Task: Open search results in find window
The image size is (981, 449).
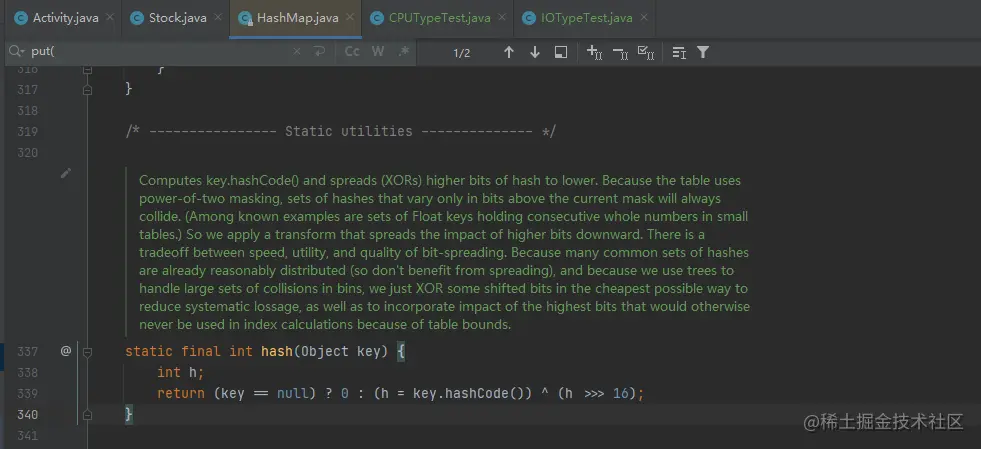Action: [561, 53]
